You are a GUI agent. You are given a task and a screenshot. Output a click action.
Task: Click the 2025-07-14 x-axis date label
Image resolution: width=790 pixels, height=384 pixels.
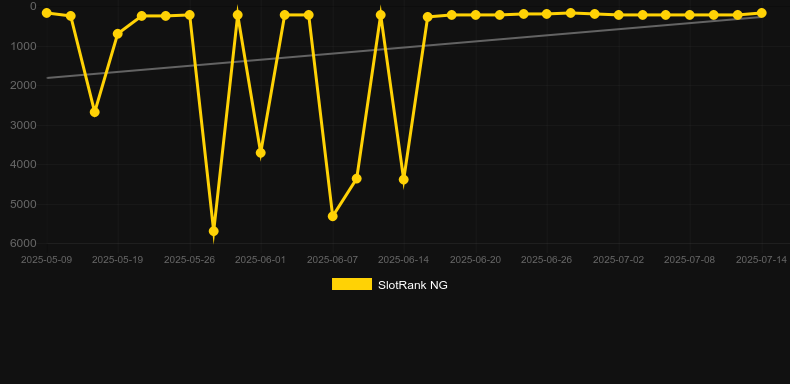[761, 260]
